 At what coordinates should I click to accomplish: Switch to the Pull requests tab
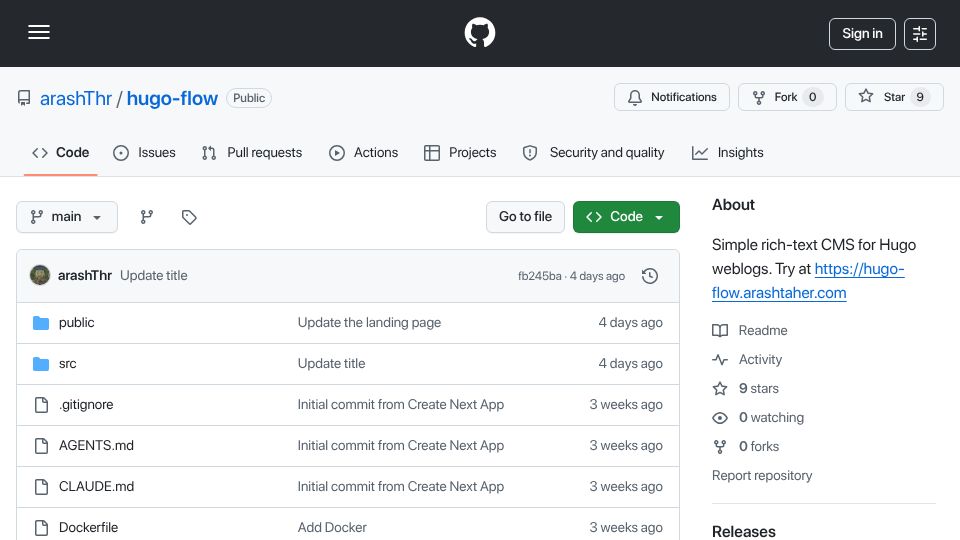(x=252, y=152)
